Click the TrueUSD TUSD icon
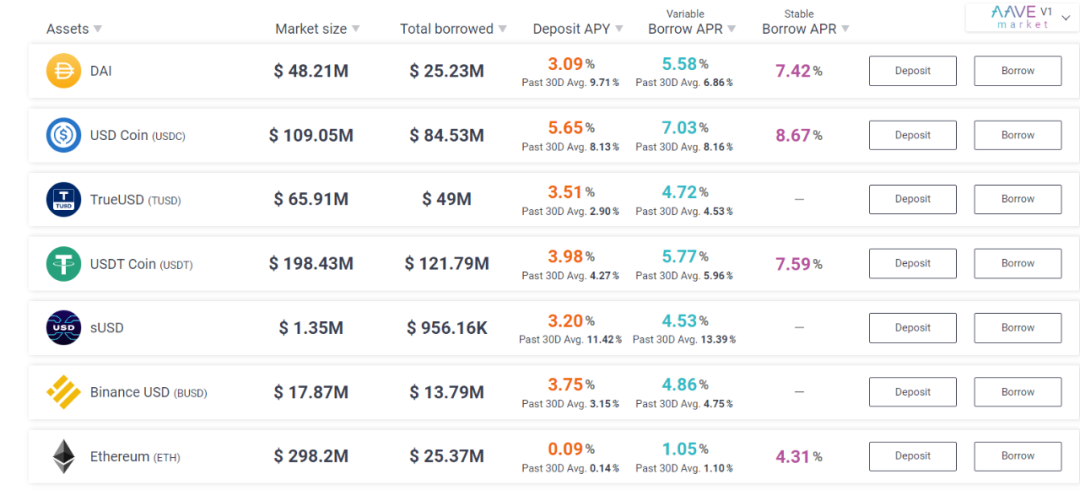The height and width of the screenshot is (490, 1080). click(63, 199)
